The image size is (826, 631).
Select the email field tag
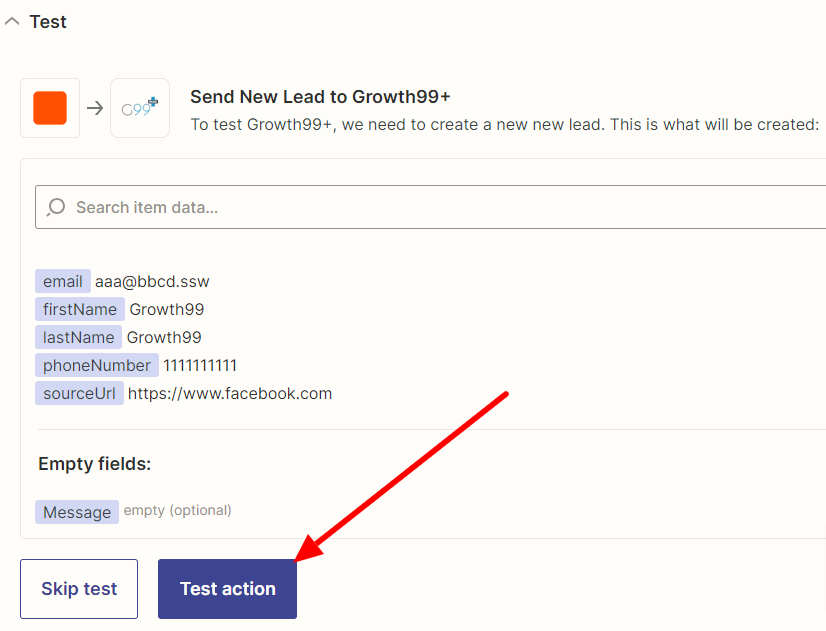coord(63,281)
